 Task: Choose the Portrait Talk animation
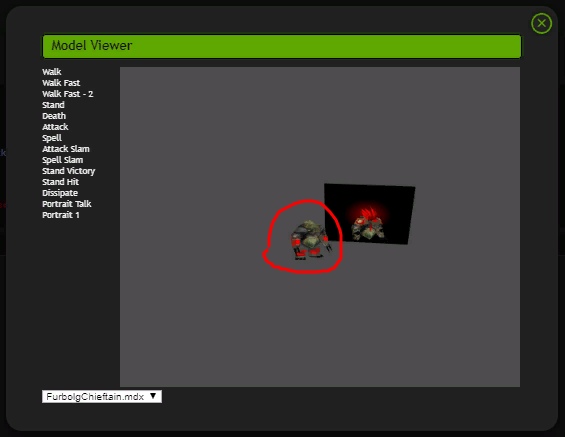click(67, 204)
